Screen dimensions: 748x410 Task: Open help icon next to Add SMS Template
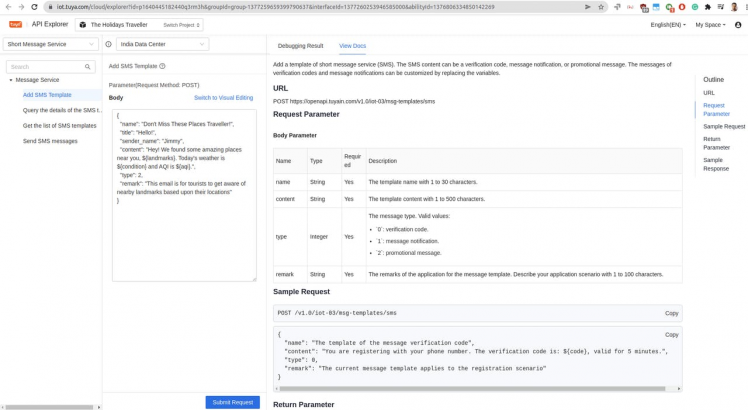click(x=163, y=66)
